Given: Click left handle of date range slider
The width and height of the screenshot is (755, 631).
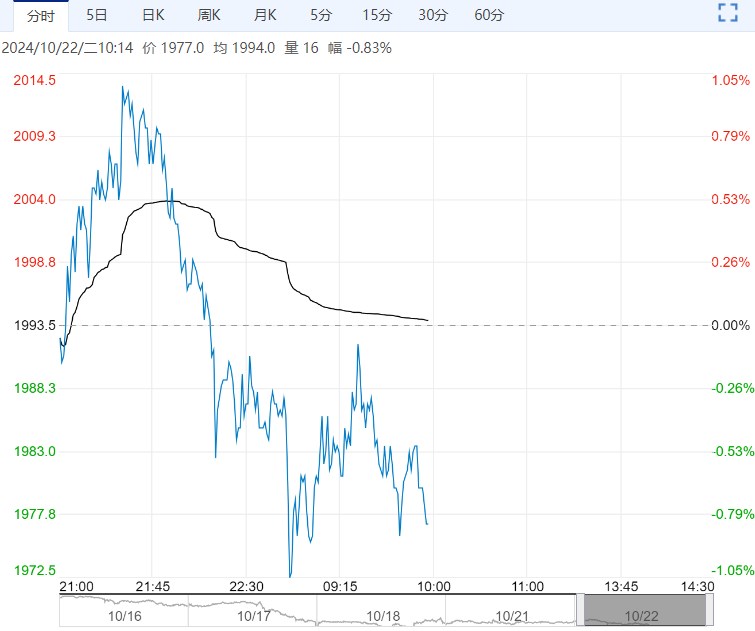Looking at the screenshot, I should [x=580, y=609].
